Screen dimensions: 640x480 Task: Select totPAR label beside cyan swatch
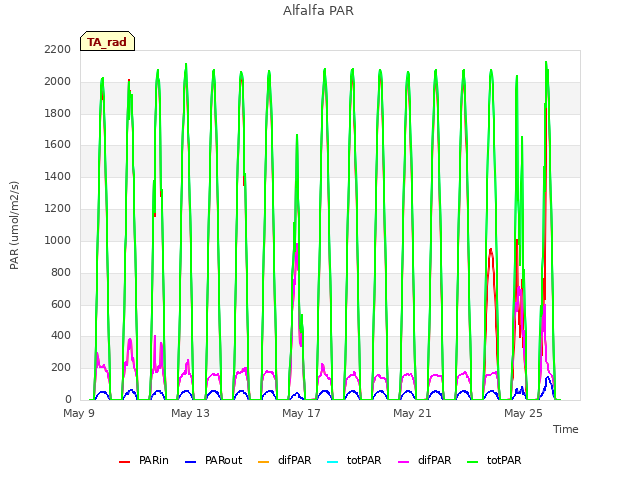click(x=364, y=460)
